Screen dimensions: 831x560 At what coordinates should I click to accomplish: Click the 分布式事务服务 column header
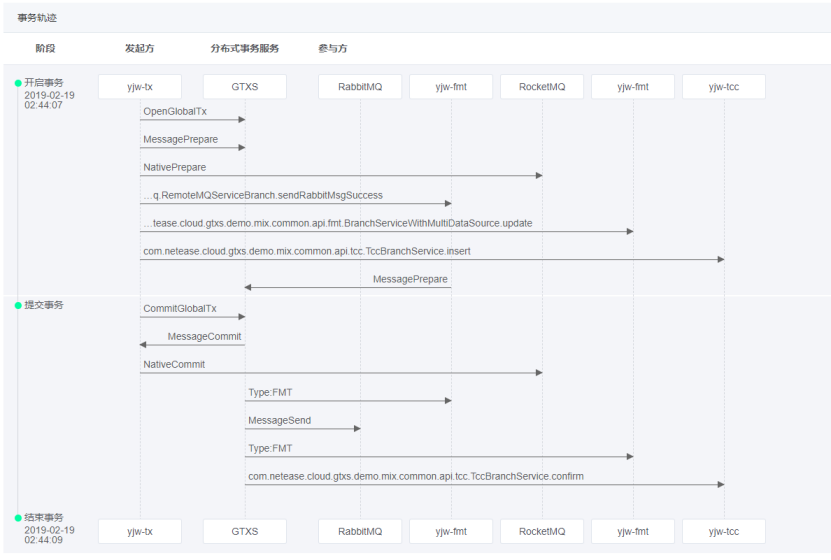[244, 48]
